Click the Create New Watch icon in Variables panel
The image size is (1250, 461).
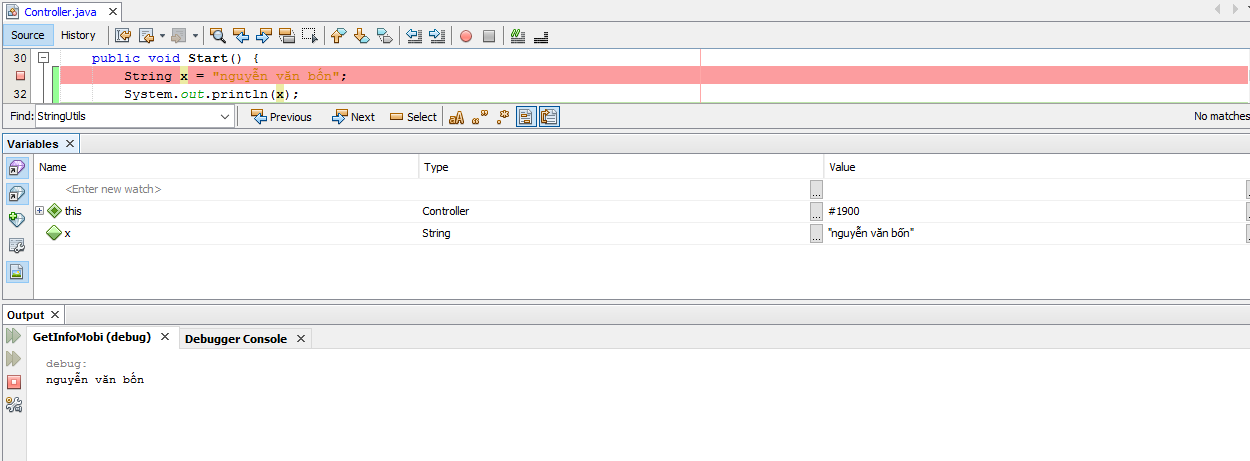click(x=18, y=219)
